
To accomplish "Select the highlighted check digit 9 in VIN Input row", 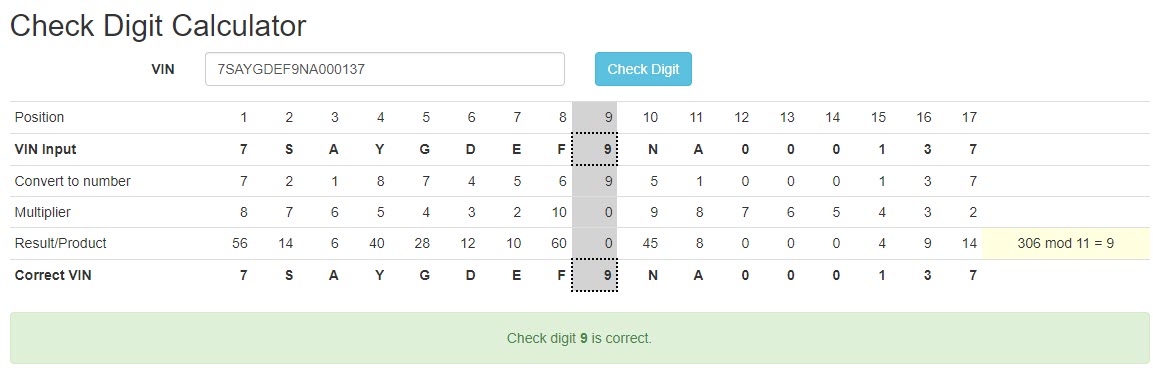I will 594,149.
